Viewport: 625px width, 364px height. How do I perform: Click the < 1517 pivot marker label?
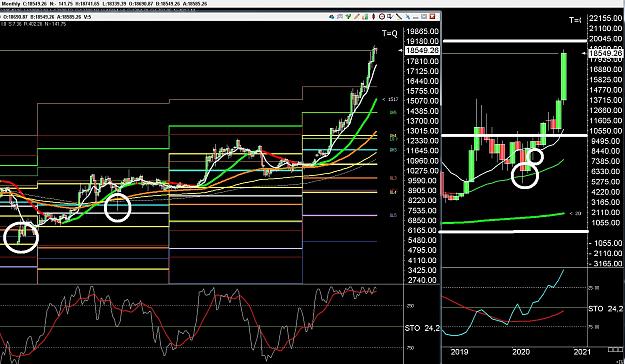(x=390, y=99)
